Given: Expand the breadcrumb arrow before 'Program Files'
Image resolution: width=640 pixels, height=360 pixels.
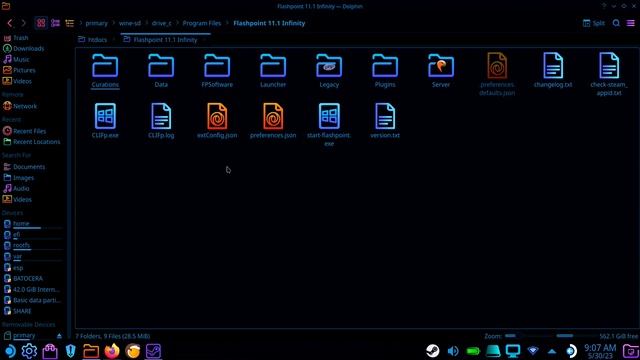Looking at the screenshot, I should pos(178,23).
